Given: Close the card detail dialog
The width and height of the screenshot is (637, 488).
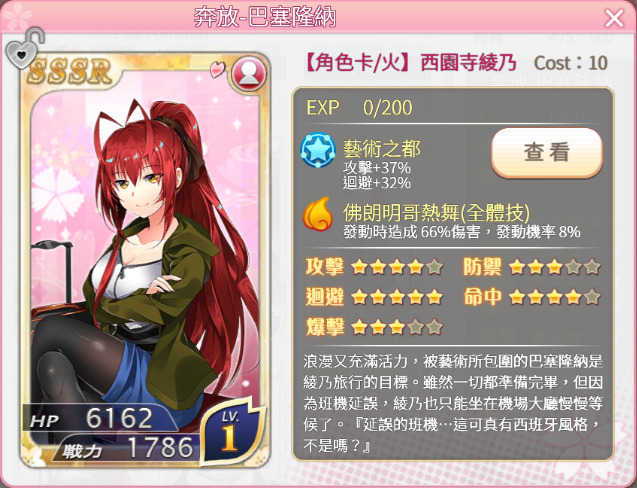Looking at the screenshot, I should (614, 18).
